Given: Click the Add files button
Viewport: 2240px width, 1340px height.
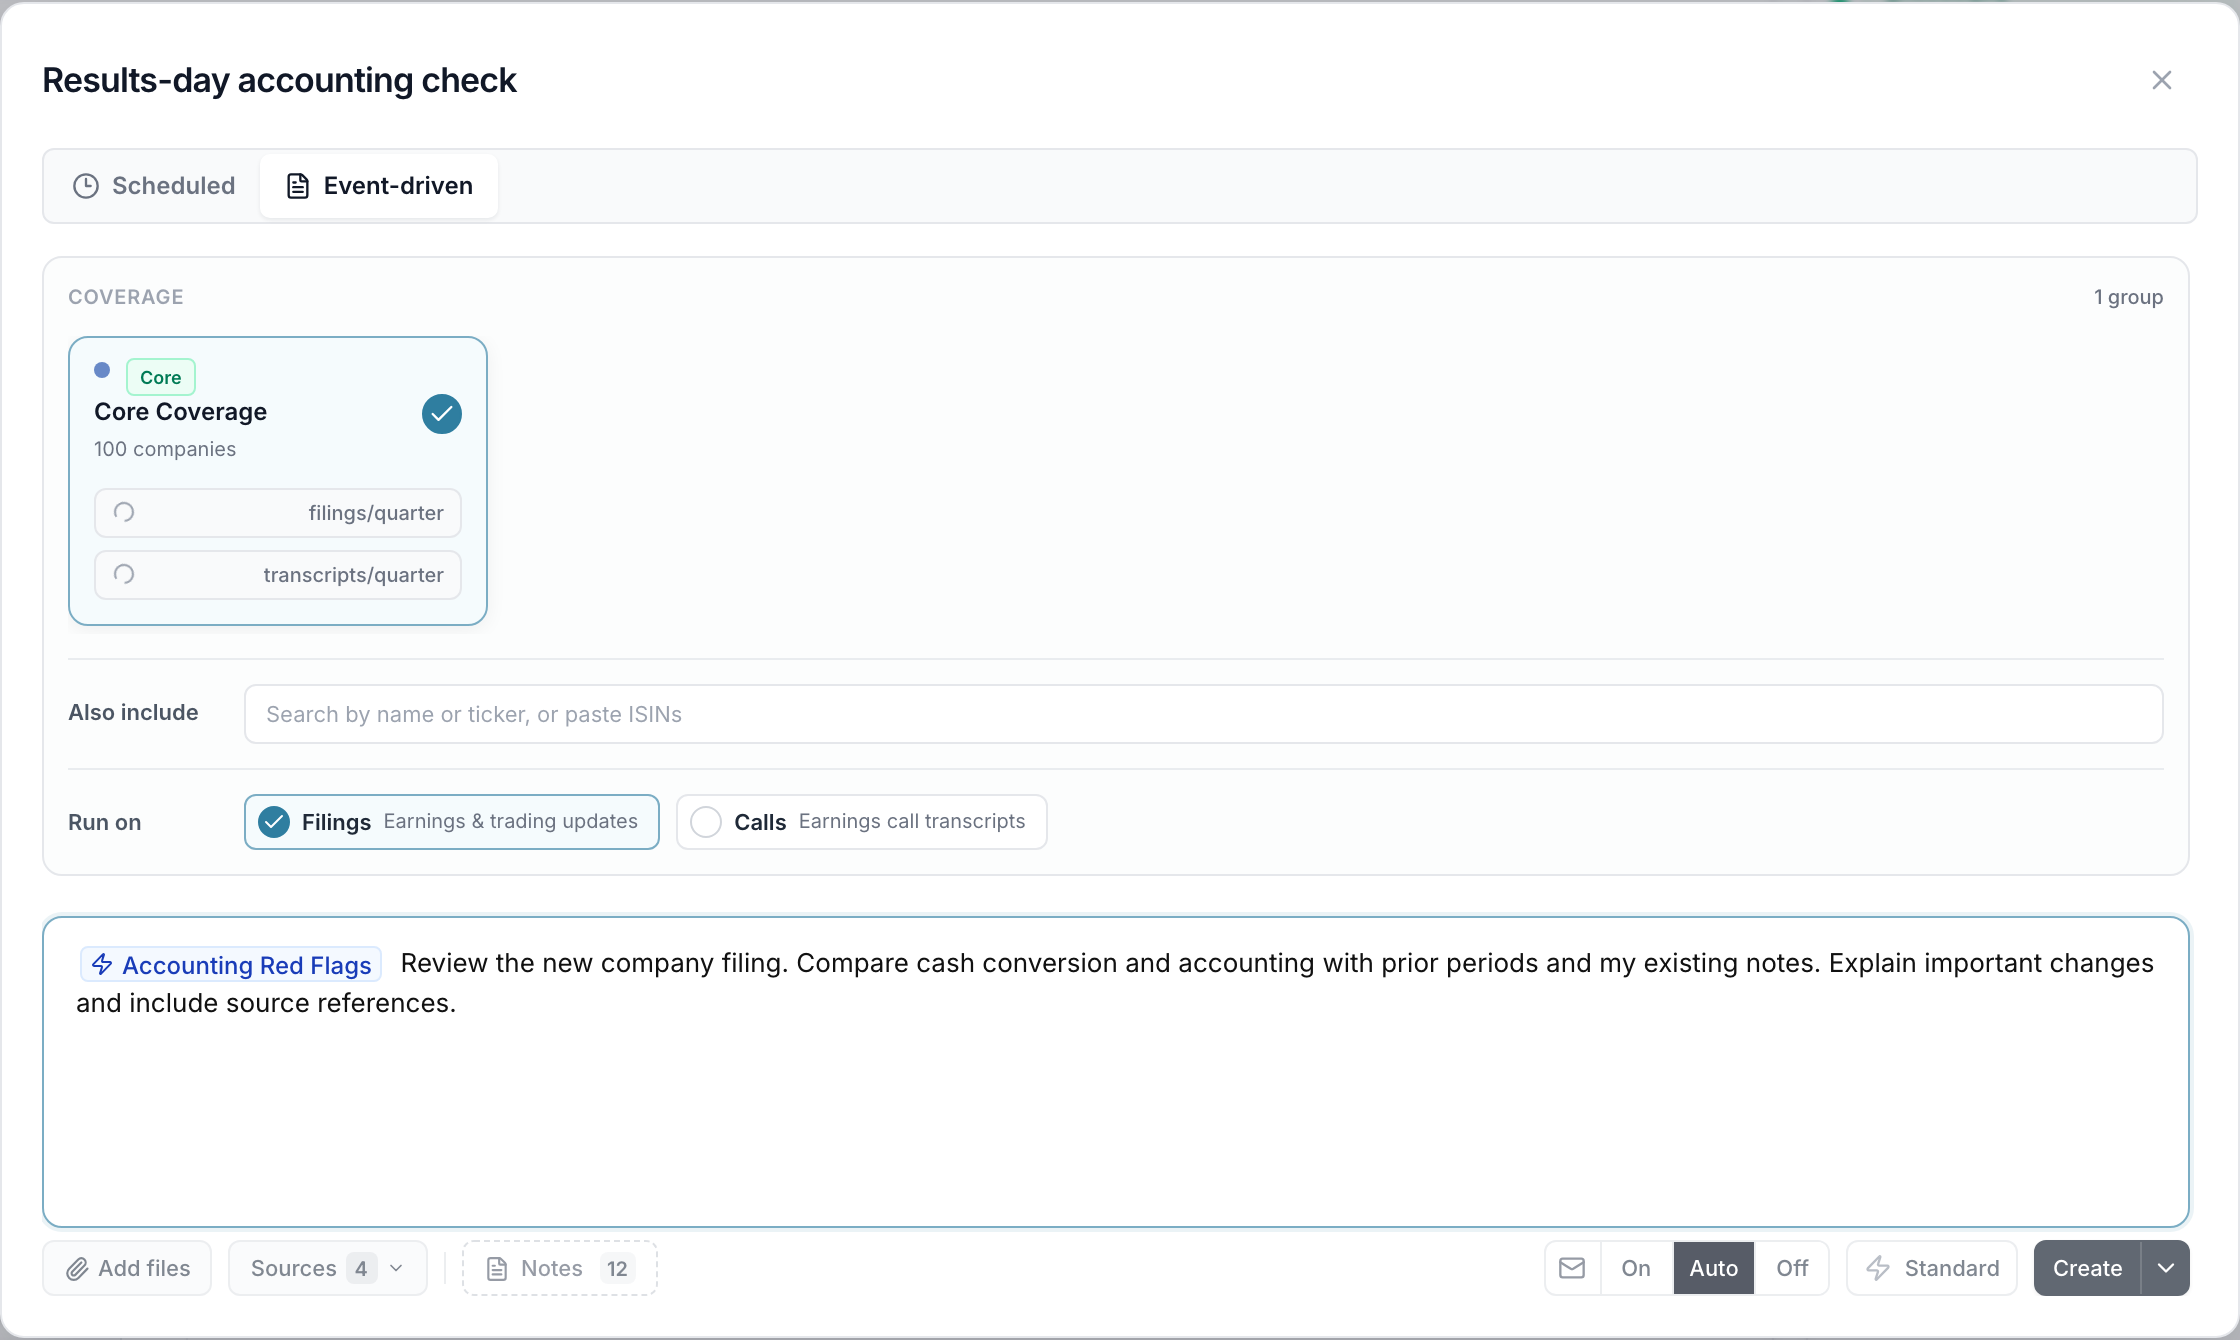Looking at the screenshot, I should click(127, 1268).
